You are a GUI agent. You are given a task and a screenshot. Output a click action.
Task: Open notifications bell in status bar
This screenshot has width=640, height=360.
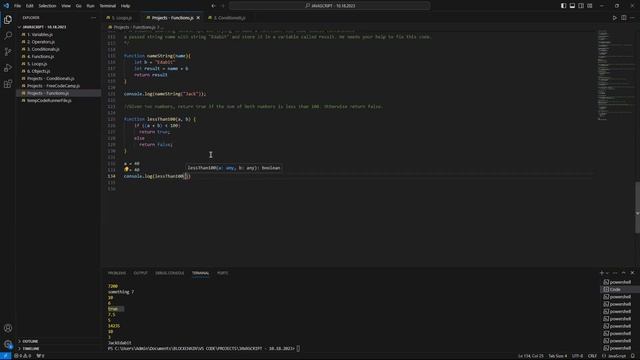(633, 356)
